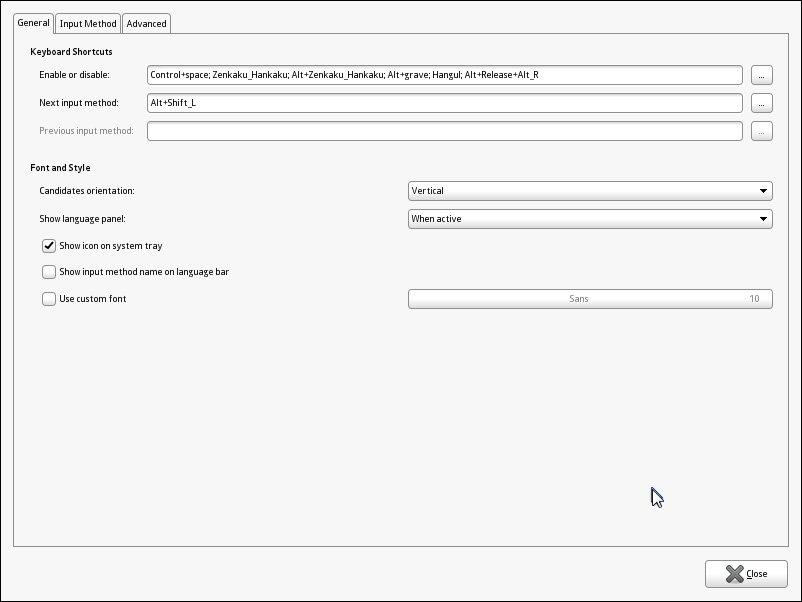Click the Previous input method shortcut field
Screen dimensions: 802x602
pyautogui.click(x=444, y=131)
